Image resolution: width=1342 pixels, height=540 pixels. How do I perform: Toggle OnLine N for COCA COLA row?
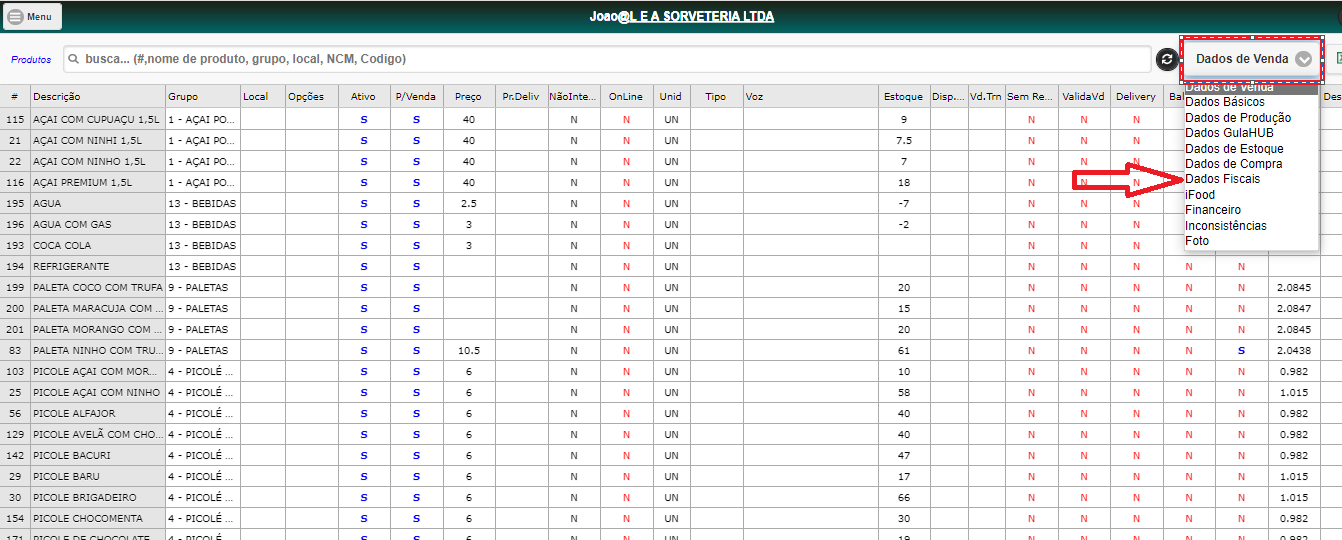(x=626, y=246)
